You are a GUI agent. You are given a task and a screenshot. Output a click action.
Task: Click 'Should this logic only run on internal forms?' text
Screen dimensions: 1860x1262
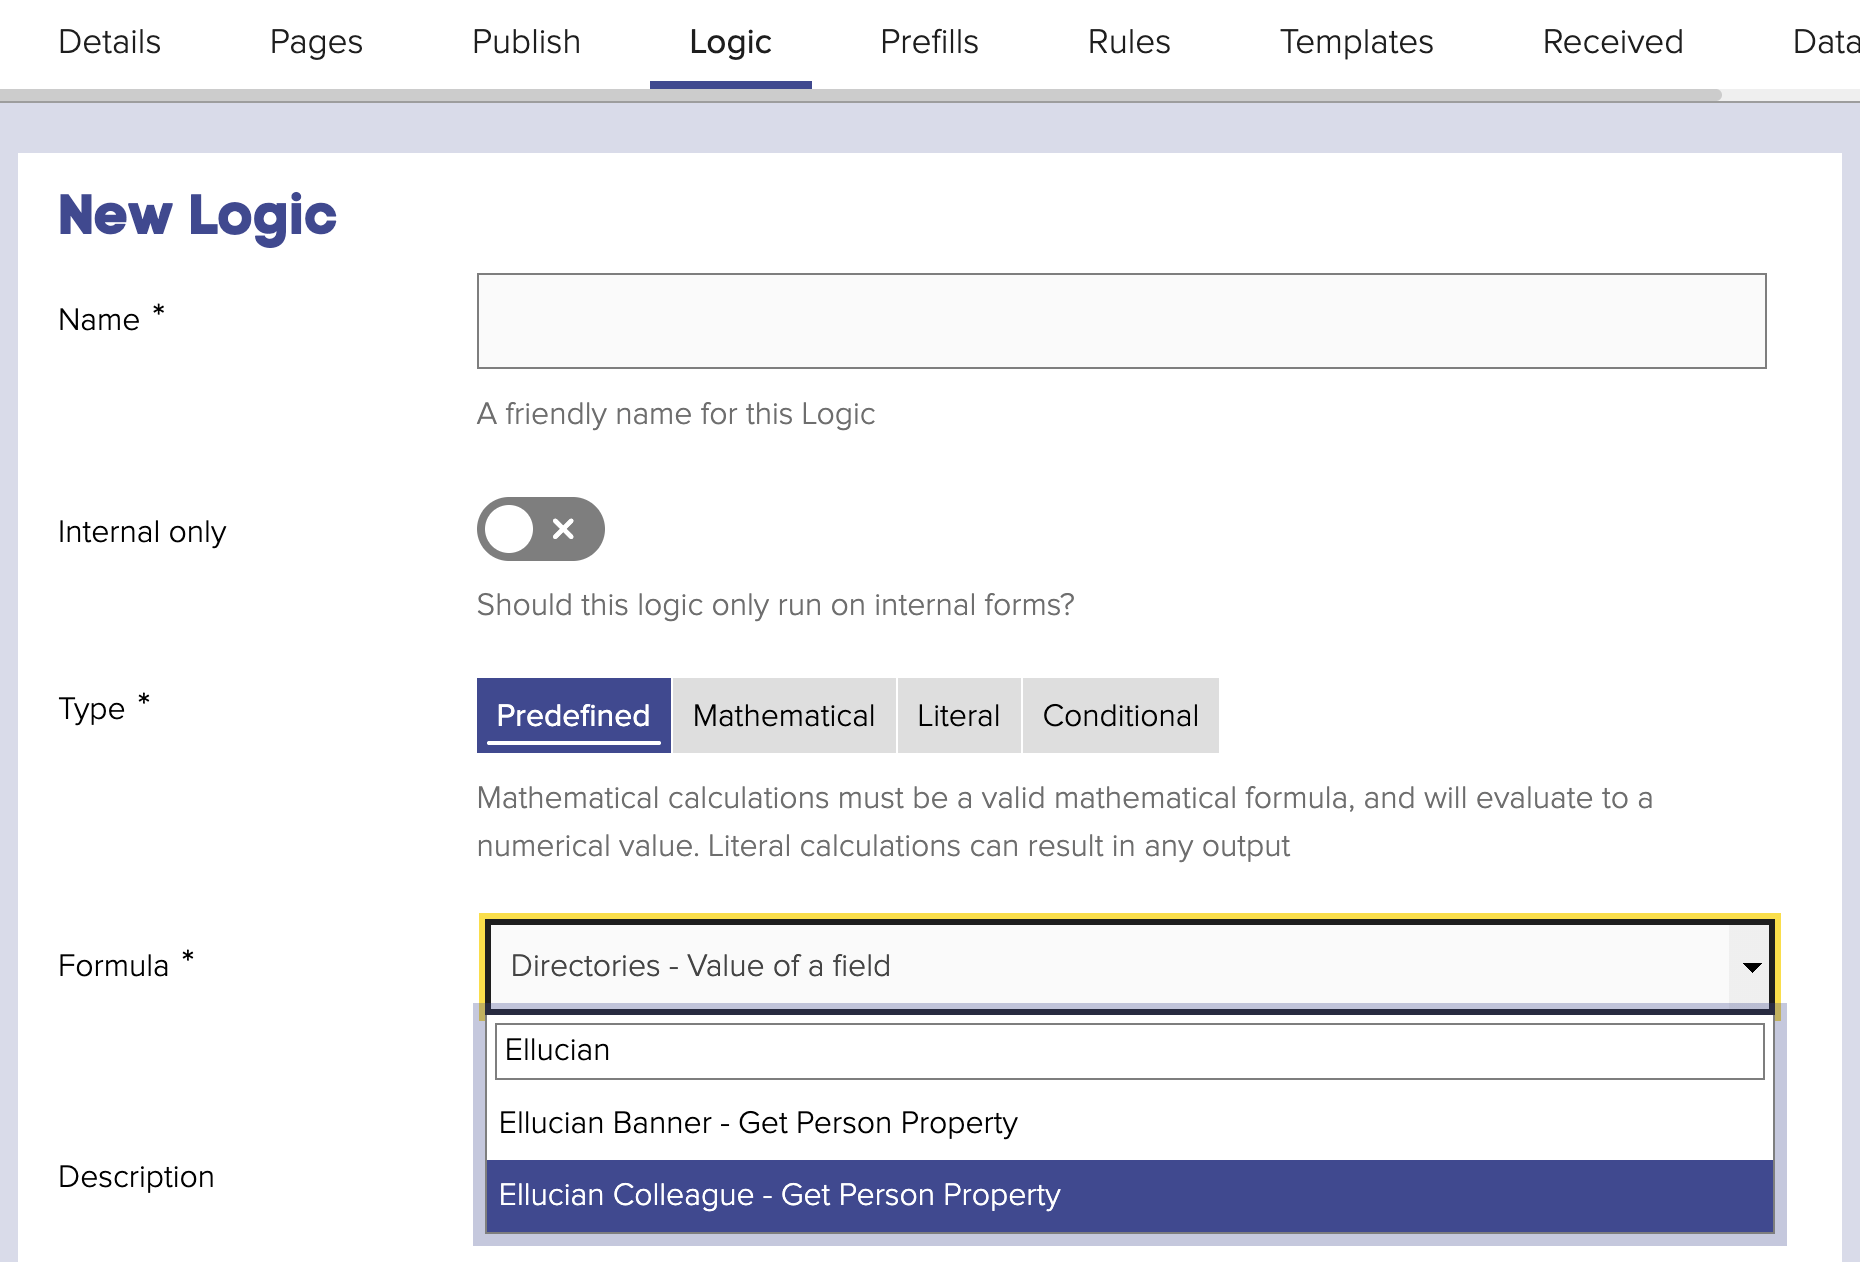point(775,605)
